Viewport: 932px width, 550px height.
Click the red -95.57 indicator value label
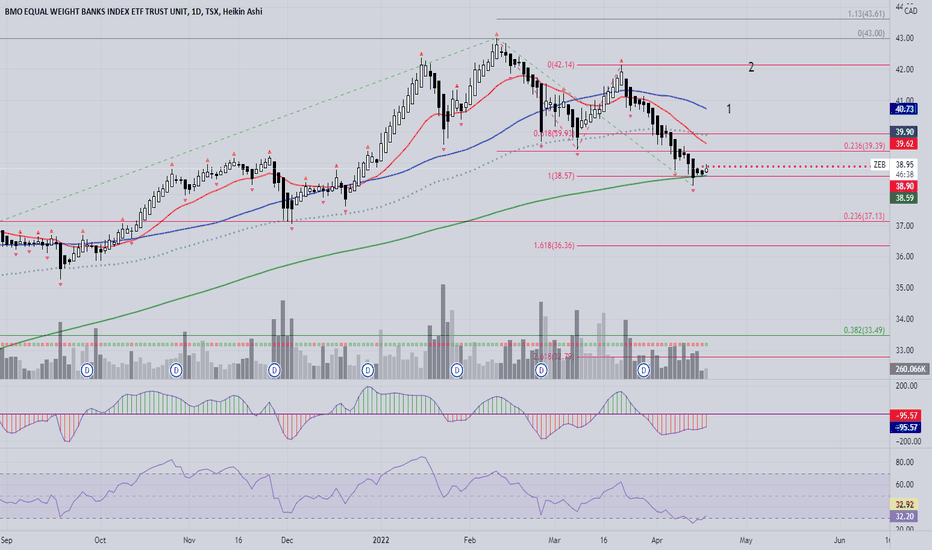pos(904,416)
